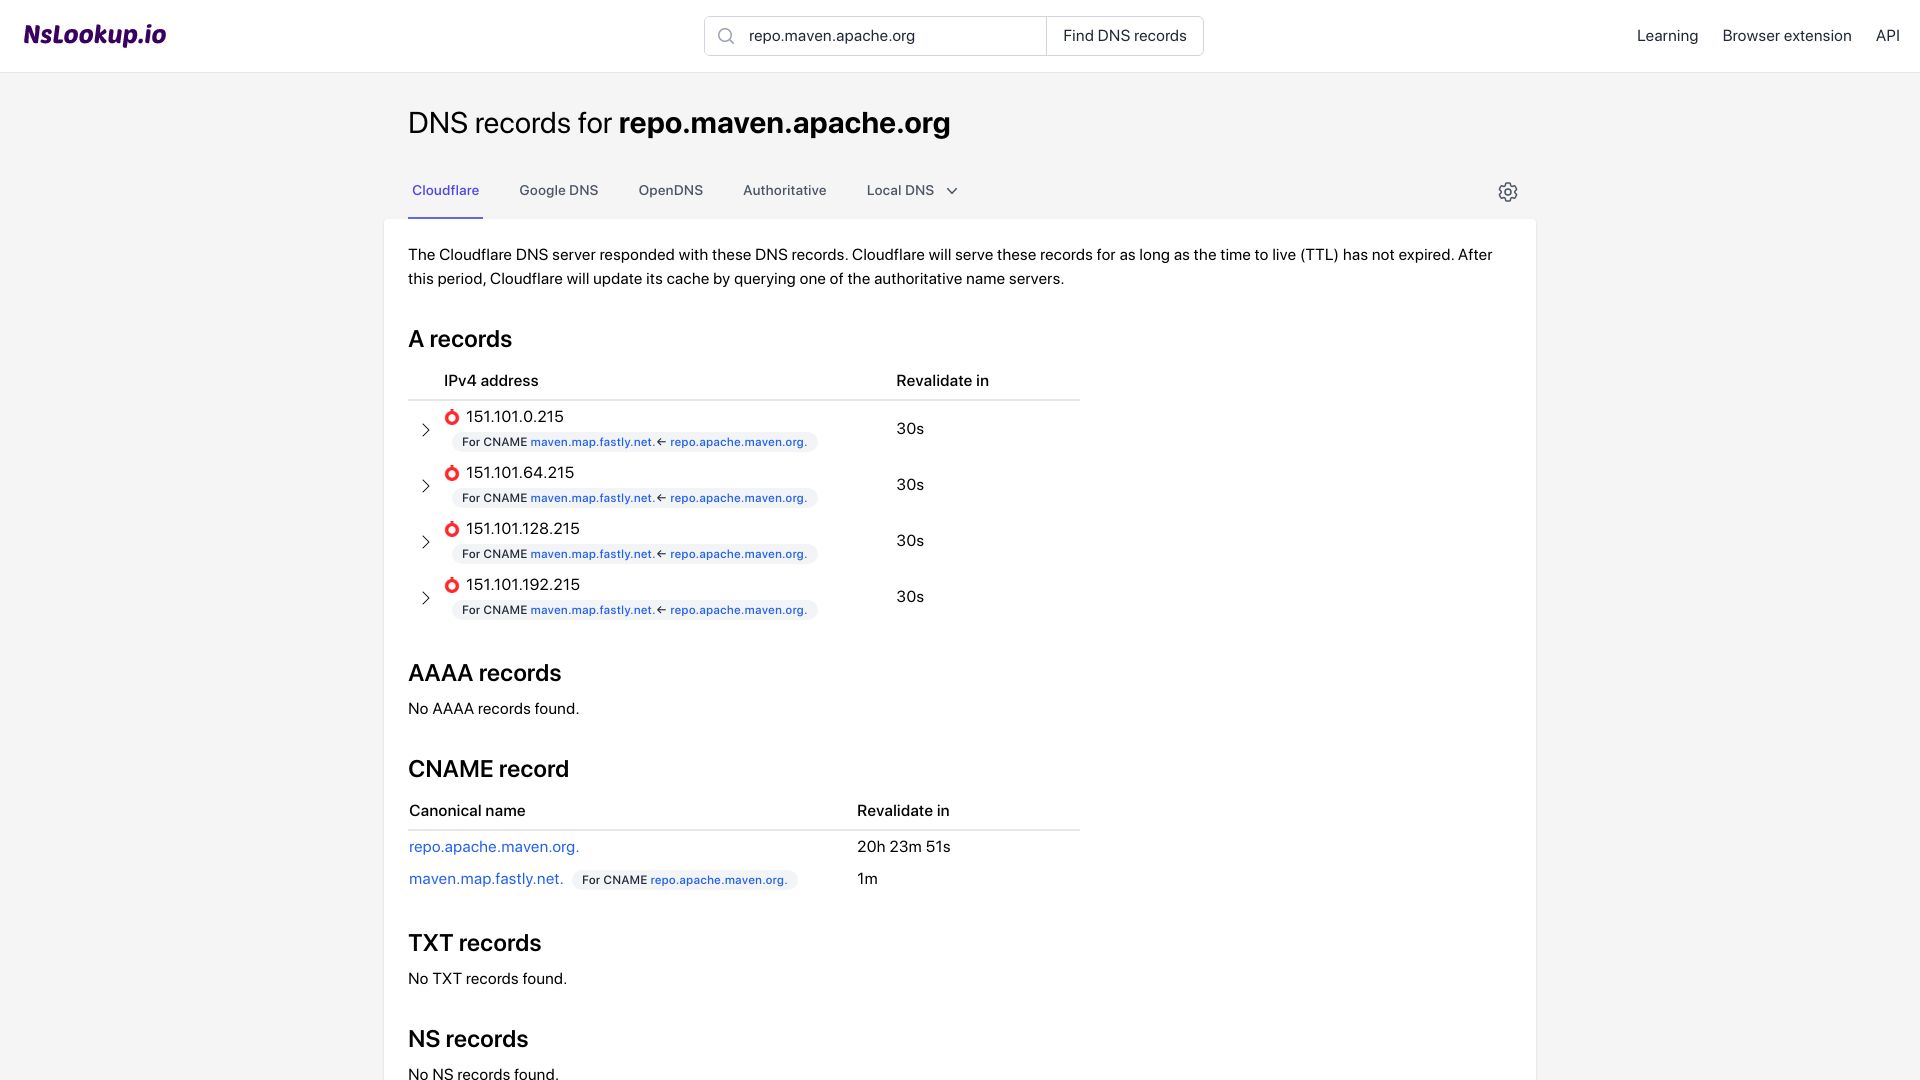The height and width of the screenshot is (1080, 1920).
Task: Click maven.map.fastly.net. under 151.101.0.215
Action: coord(592,442)
